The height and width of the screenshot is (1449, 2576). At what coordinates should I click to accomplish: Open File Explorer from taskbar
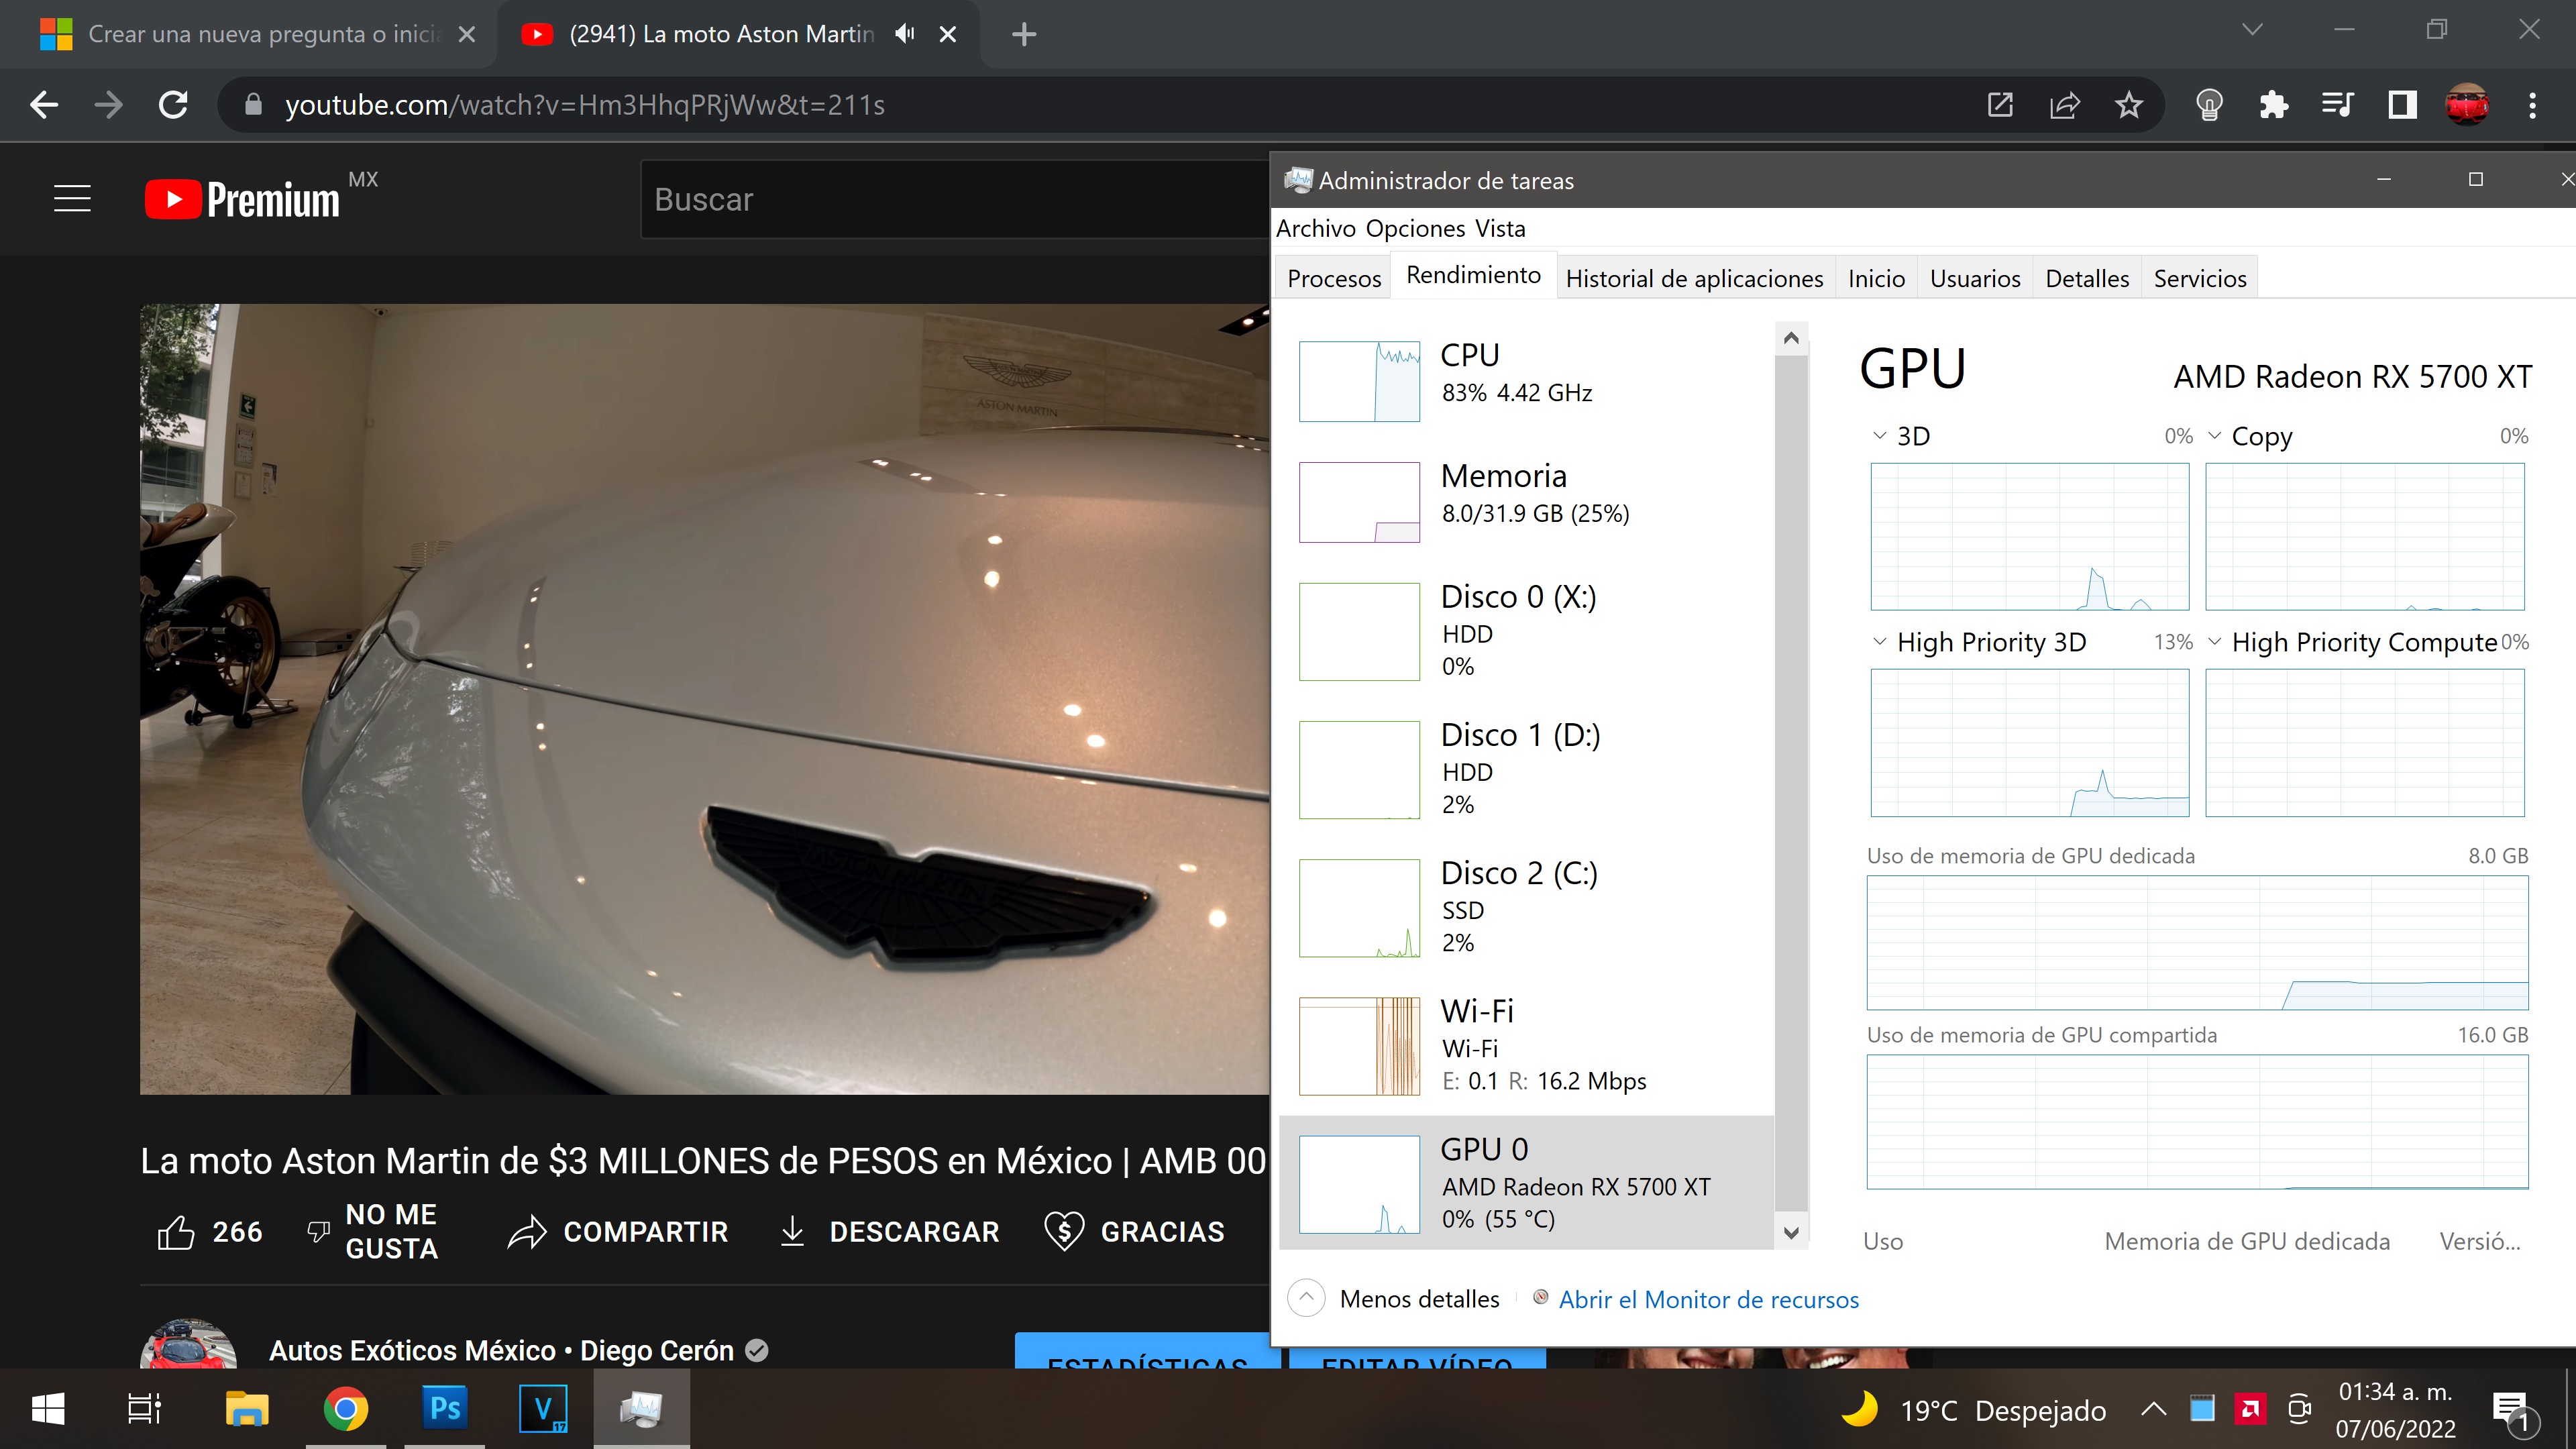pos(246,1409)
